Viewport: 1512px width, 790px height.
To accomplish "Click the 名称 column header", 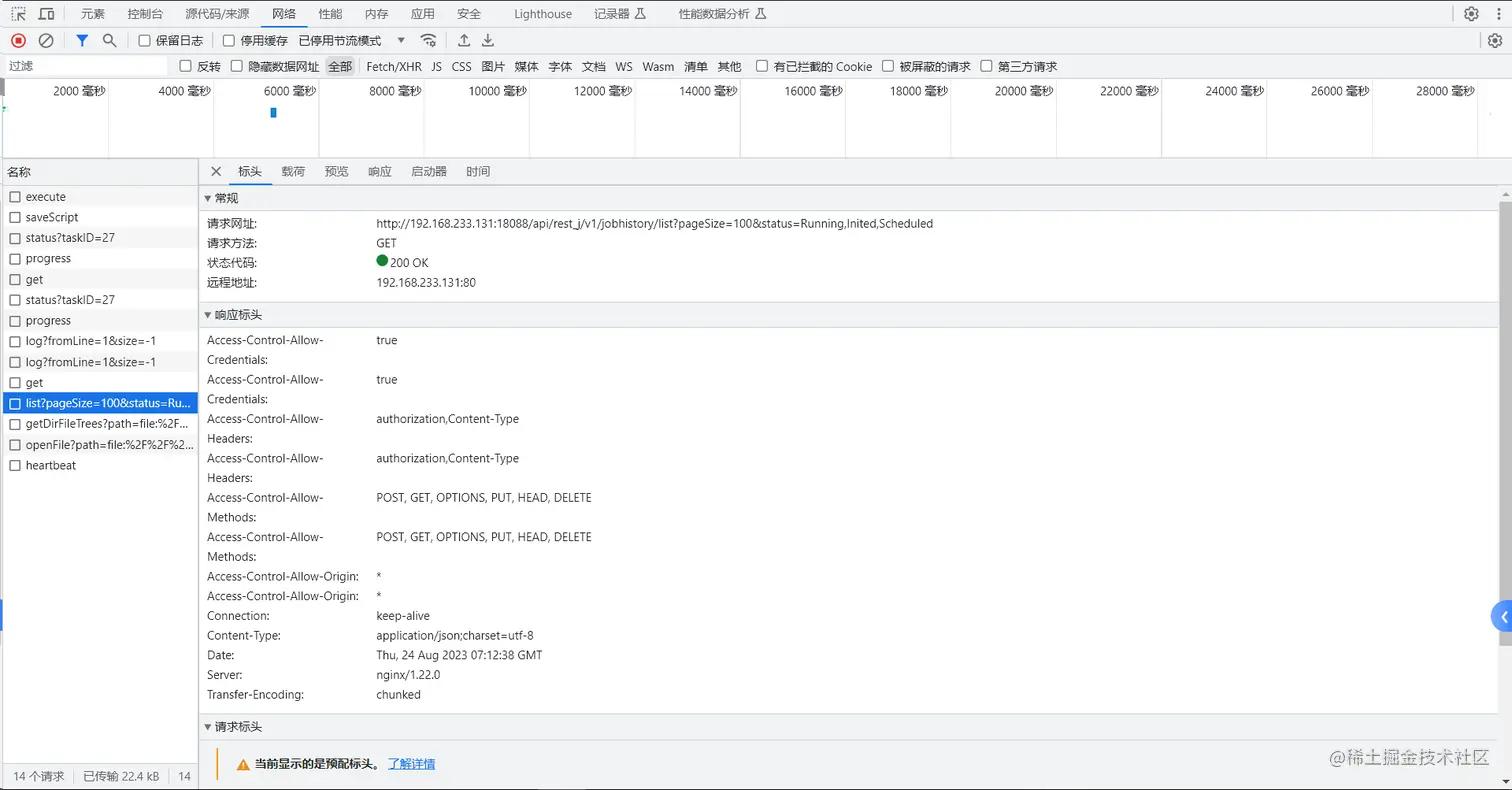I will click(x=99, y=172).
